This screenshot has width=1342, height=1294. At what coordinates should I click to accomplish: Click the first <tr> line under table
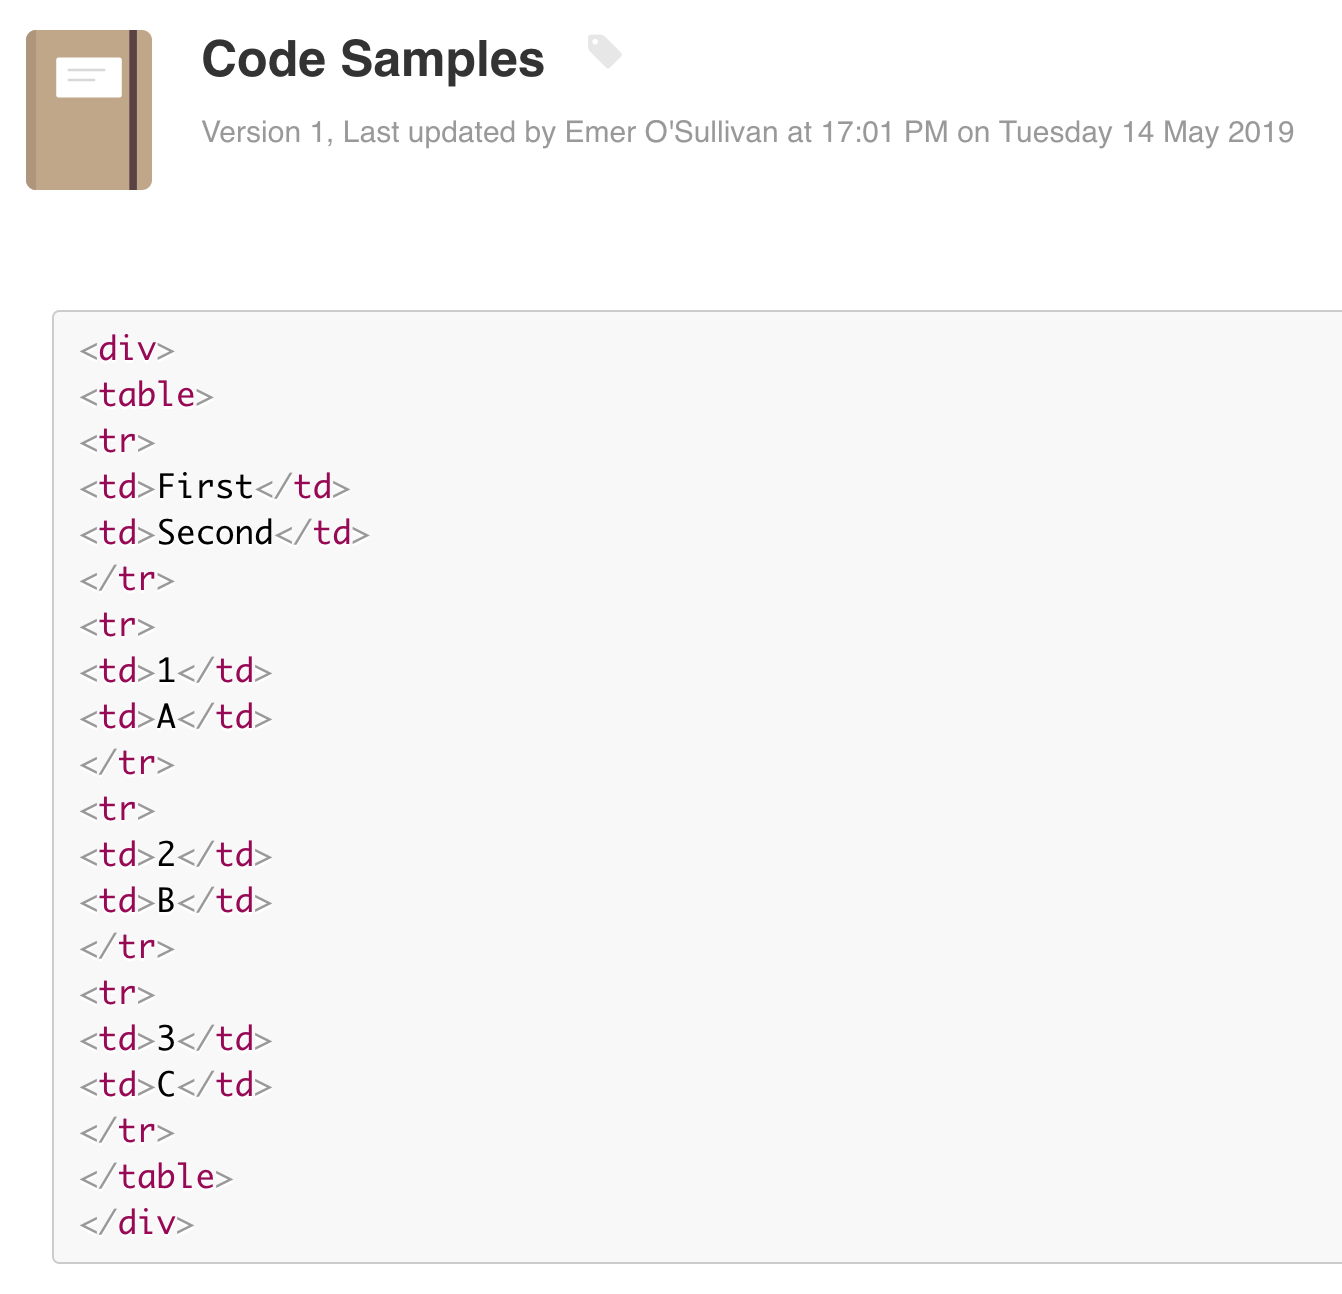(117, 441)
